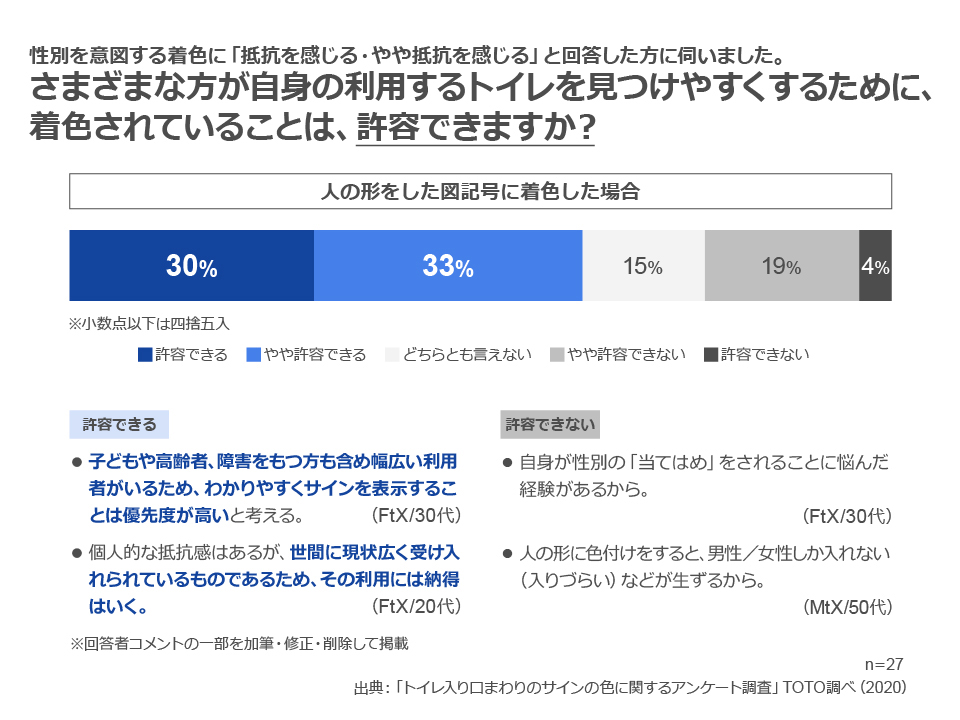Click the 子どもや高齢者 highlighted comment
This screenshot has width=960, height=720.
pyautogui.click(x=273, y=488)
